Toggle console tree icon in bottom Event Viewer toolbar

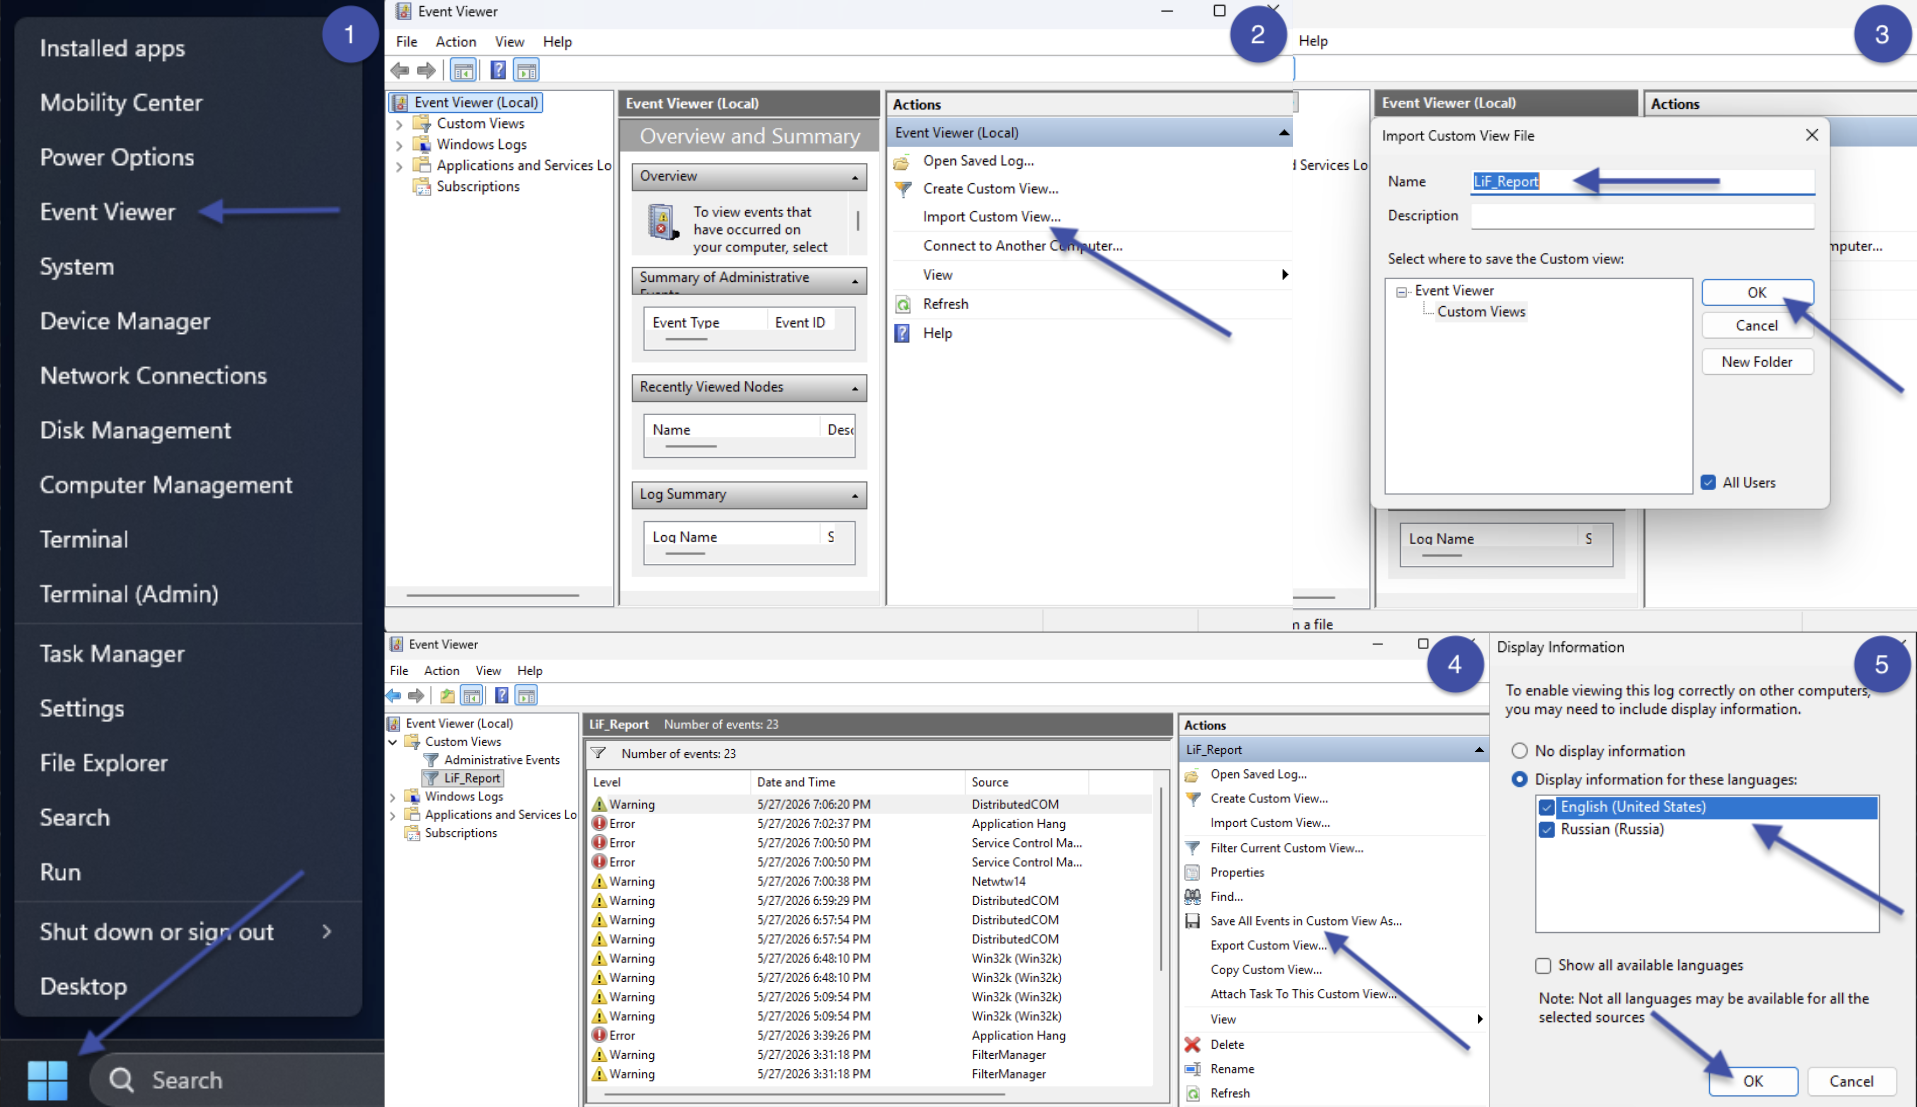pos(472,695)
